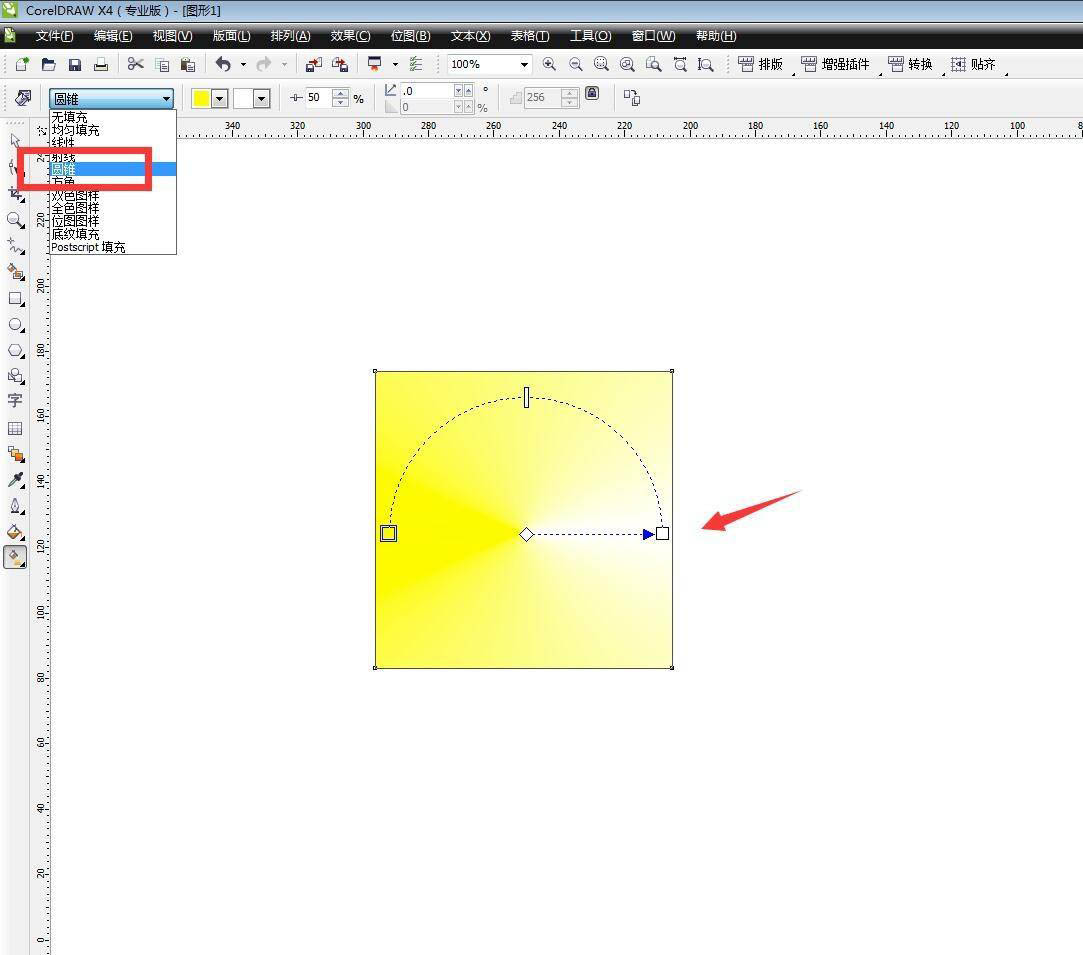The width and height of the screenshot is (1083, 955).
Task: Choose 底纹填充 from fill type list
Action: 76,234
